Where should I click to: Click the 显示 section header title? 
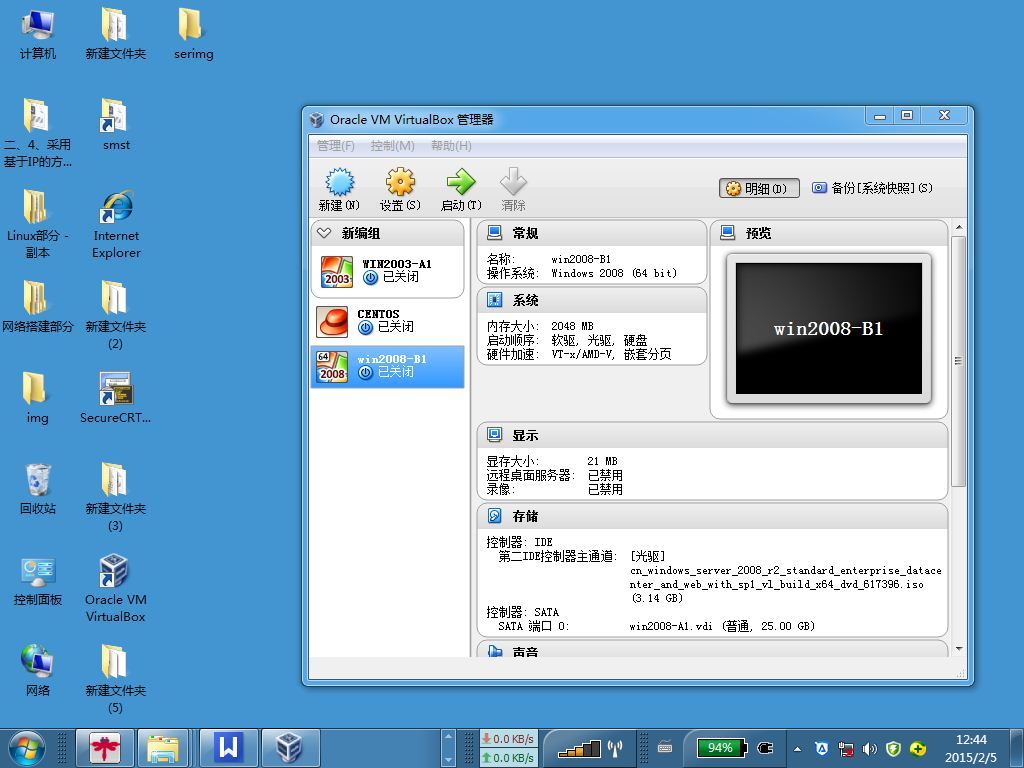click(525, 436)
